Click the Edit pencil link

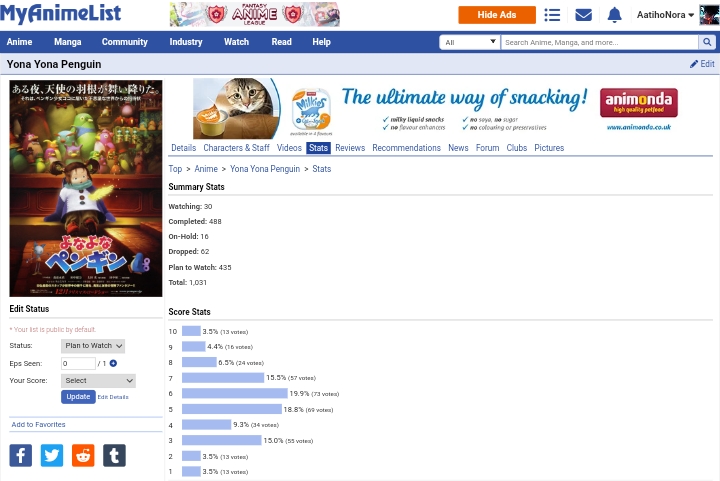pos(702,64)
